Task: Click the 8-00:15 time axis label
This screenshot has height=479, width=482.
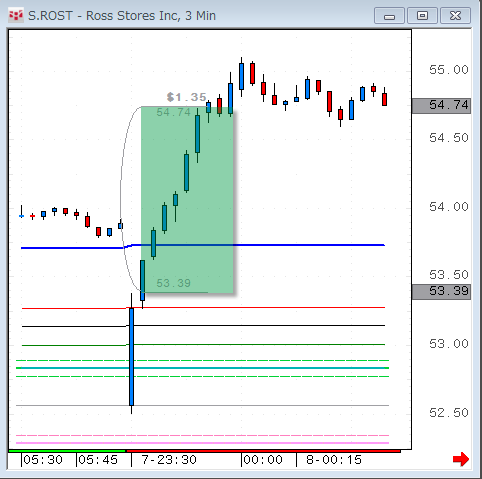Action: click(334, 460)
